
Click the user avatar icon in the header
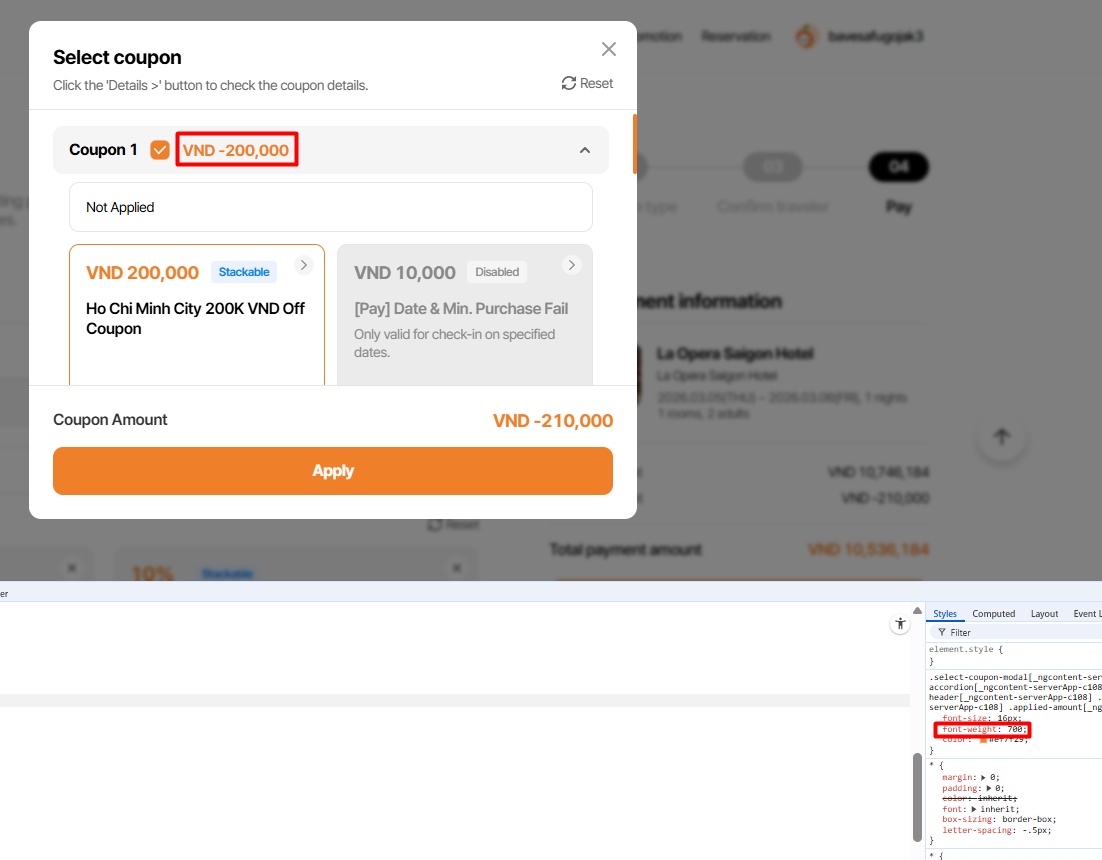807,36
